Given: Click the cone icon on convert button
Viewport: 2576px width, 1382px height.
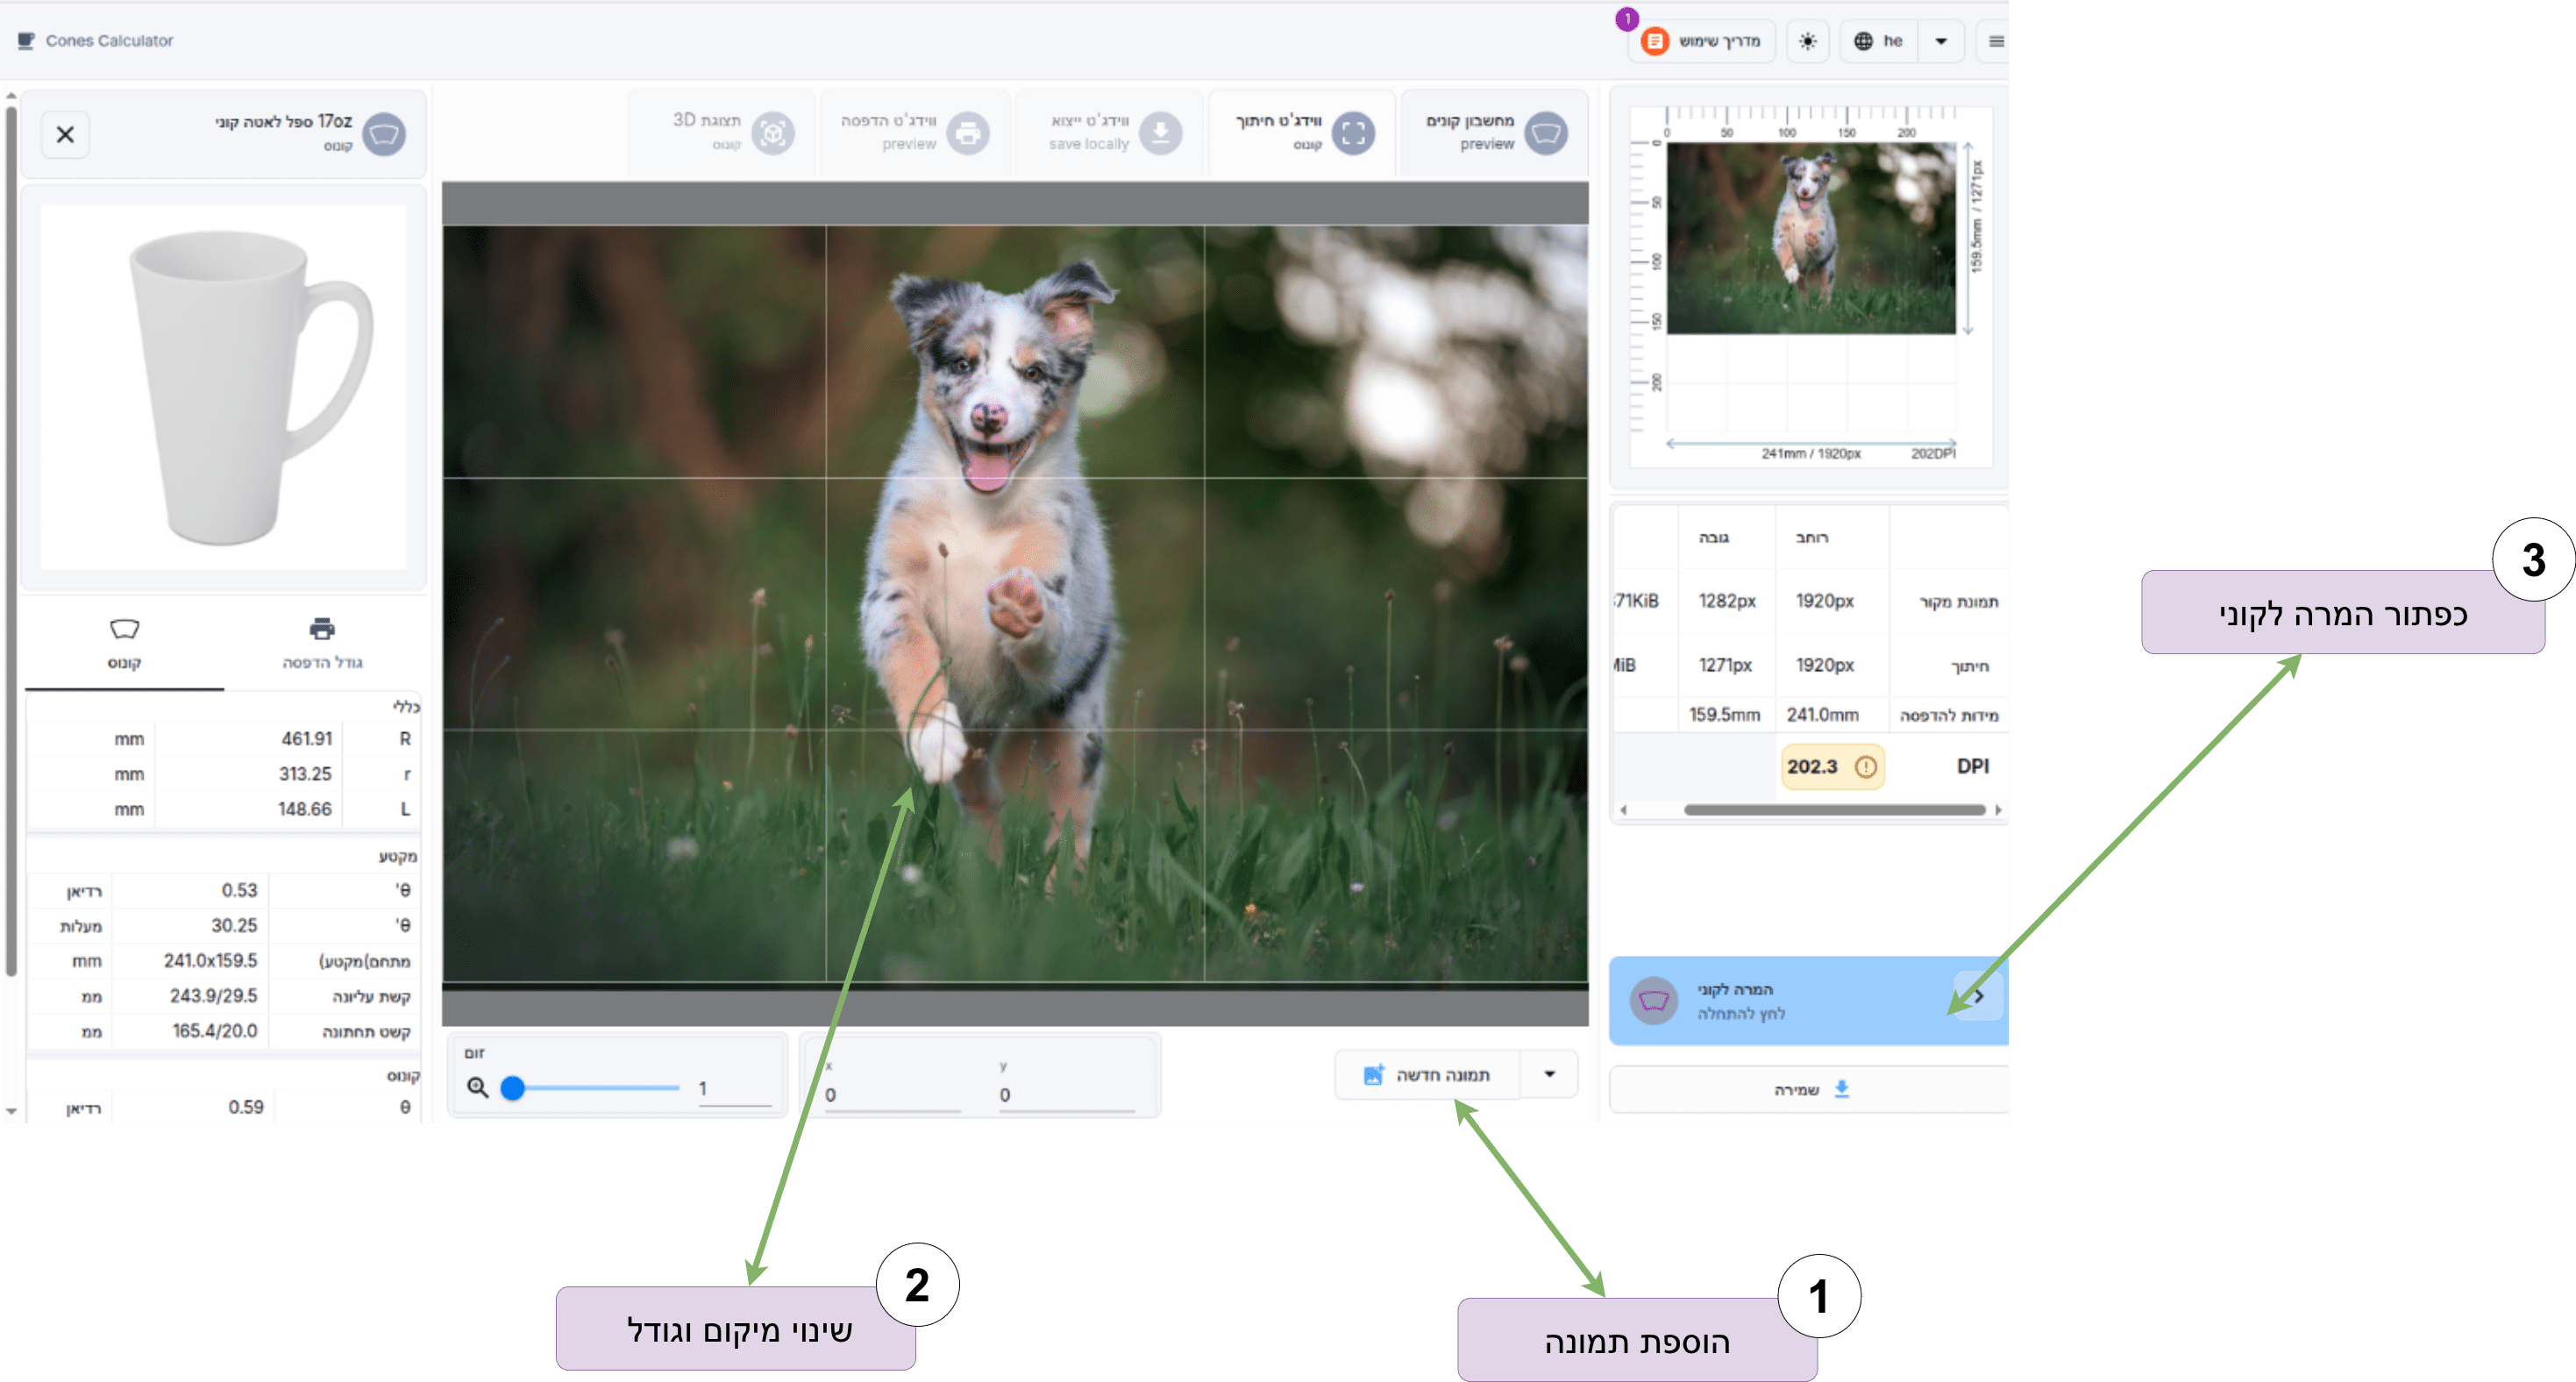Looking at the screenshot, I should click(1654, 1001).
